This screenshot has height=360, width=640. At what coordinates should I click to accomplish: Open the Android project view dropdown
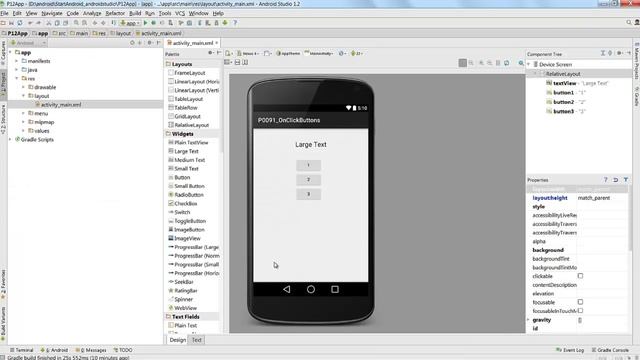click(28, 43)
